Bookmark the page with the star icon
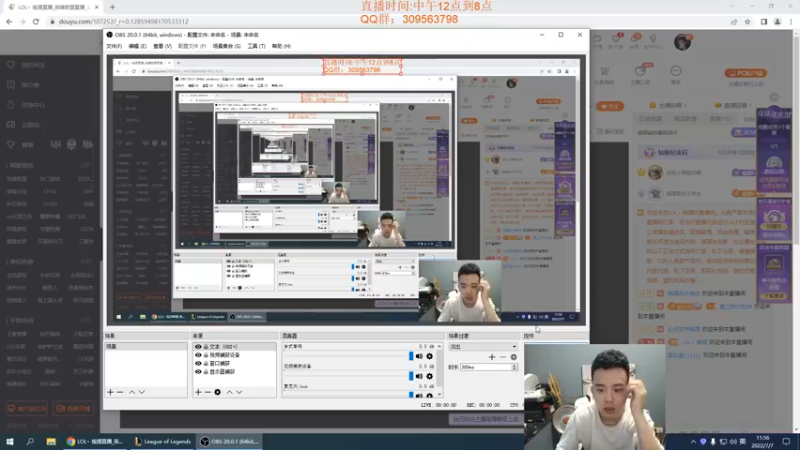 747,21
